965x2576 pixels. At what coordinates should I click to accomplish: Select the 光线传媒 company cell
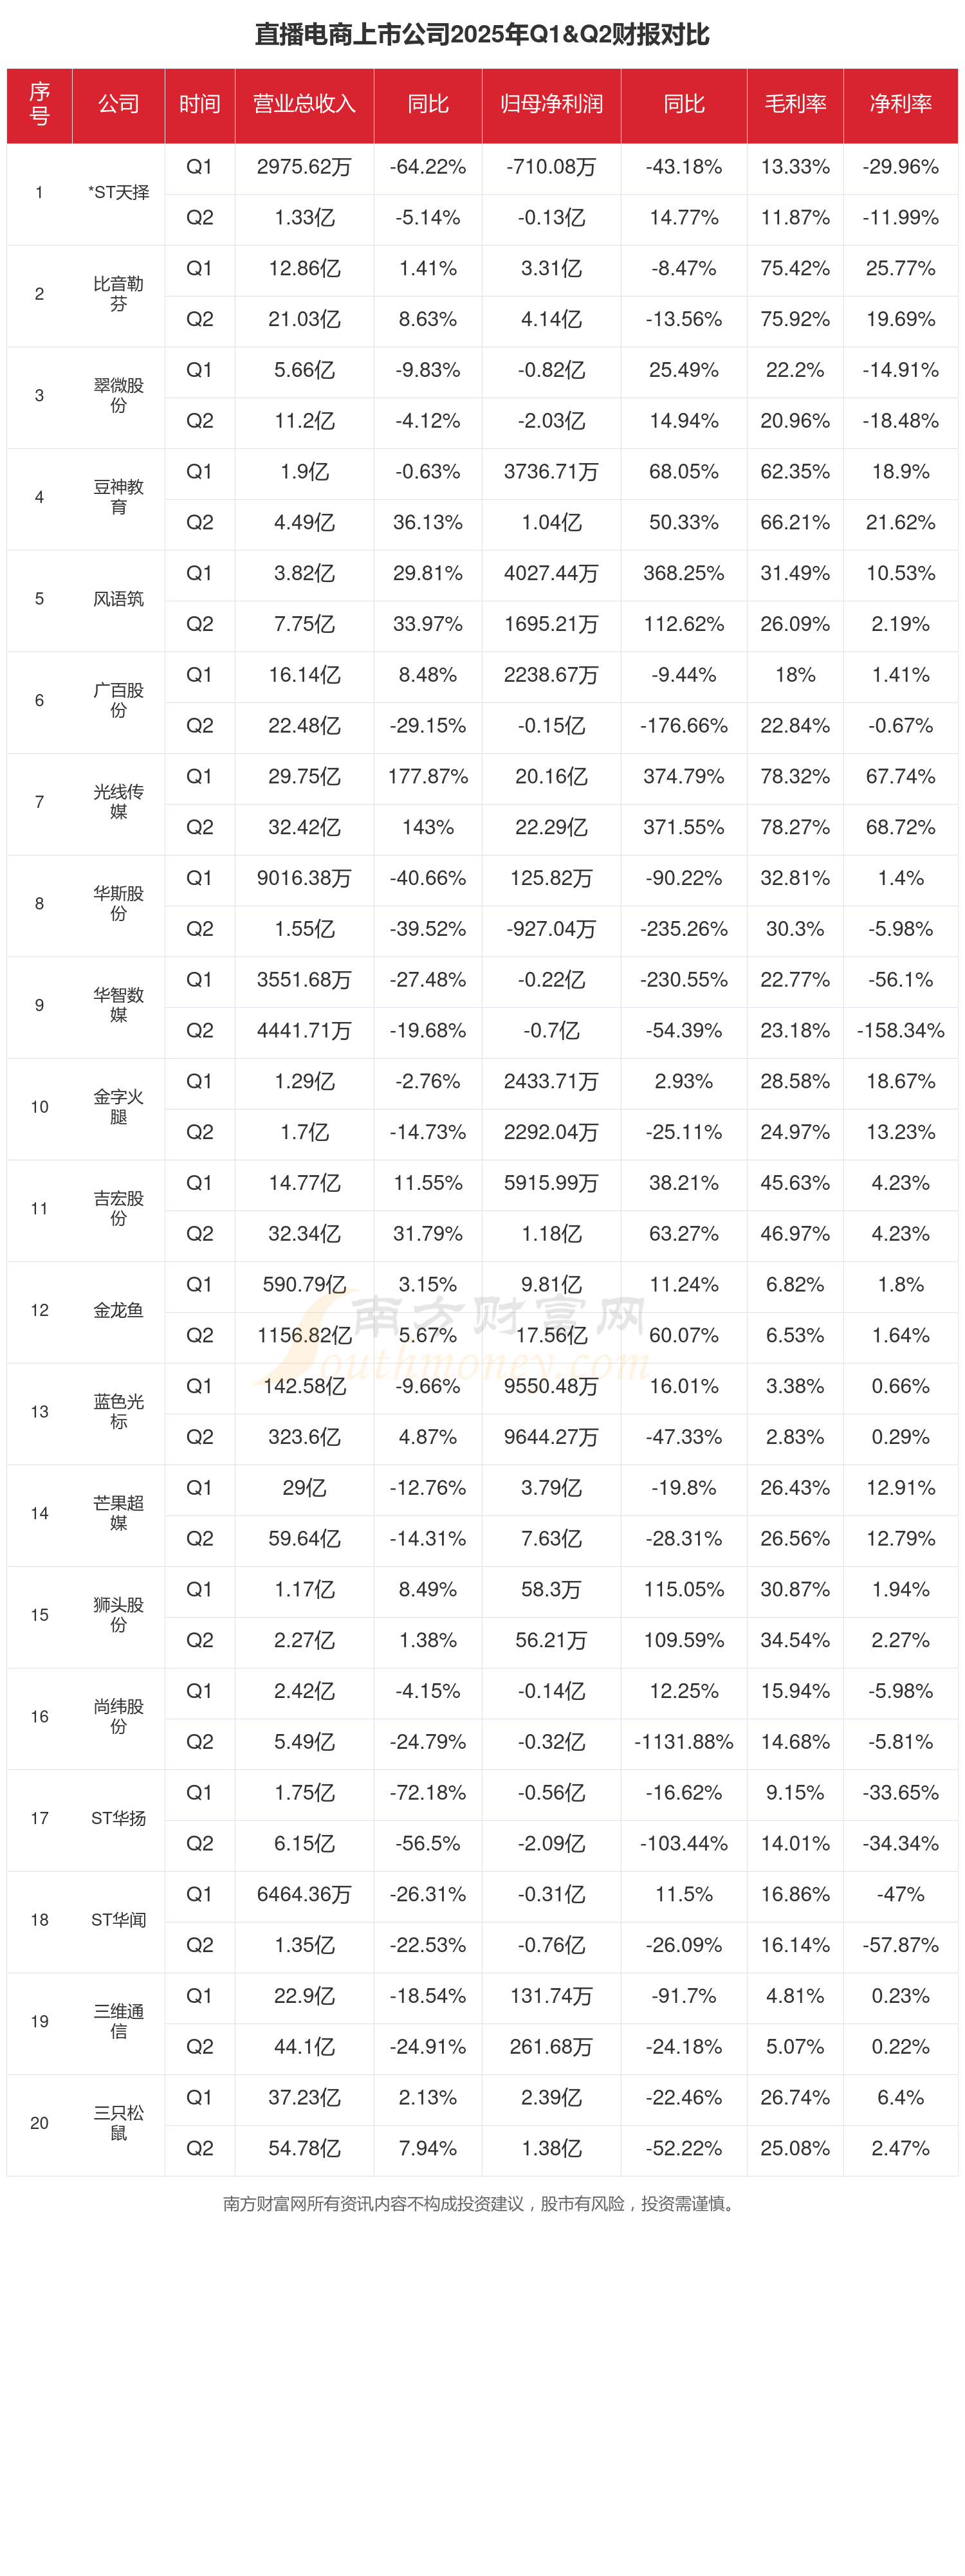pyautogui.click(x=118, y=802)
